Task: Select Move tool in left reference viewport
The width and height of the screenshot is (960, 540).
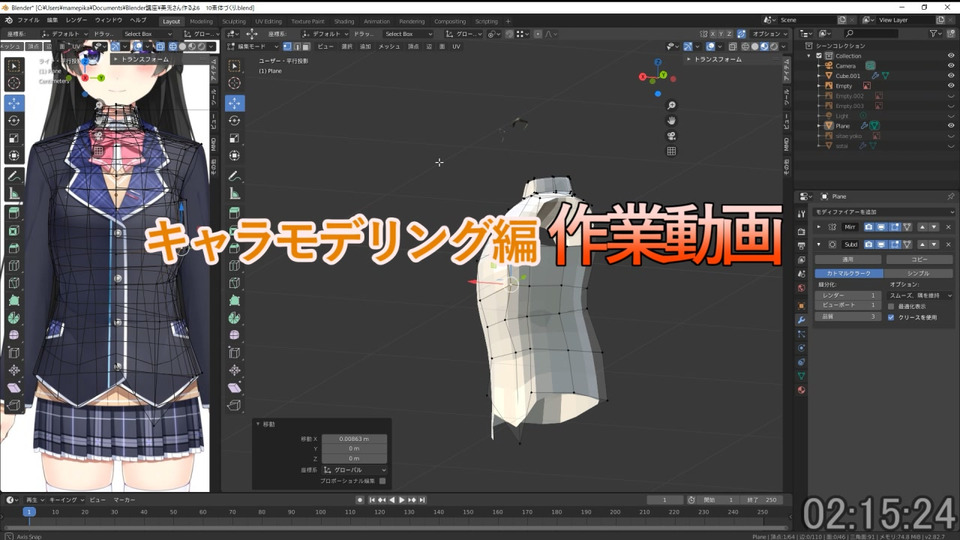Action: (13, 103)
